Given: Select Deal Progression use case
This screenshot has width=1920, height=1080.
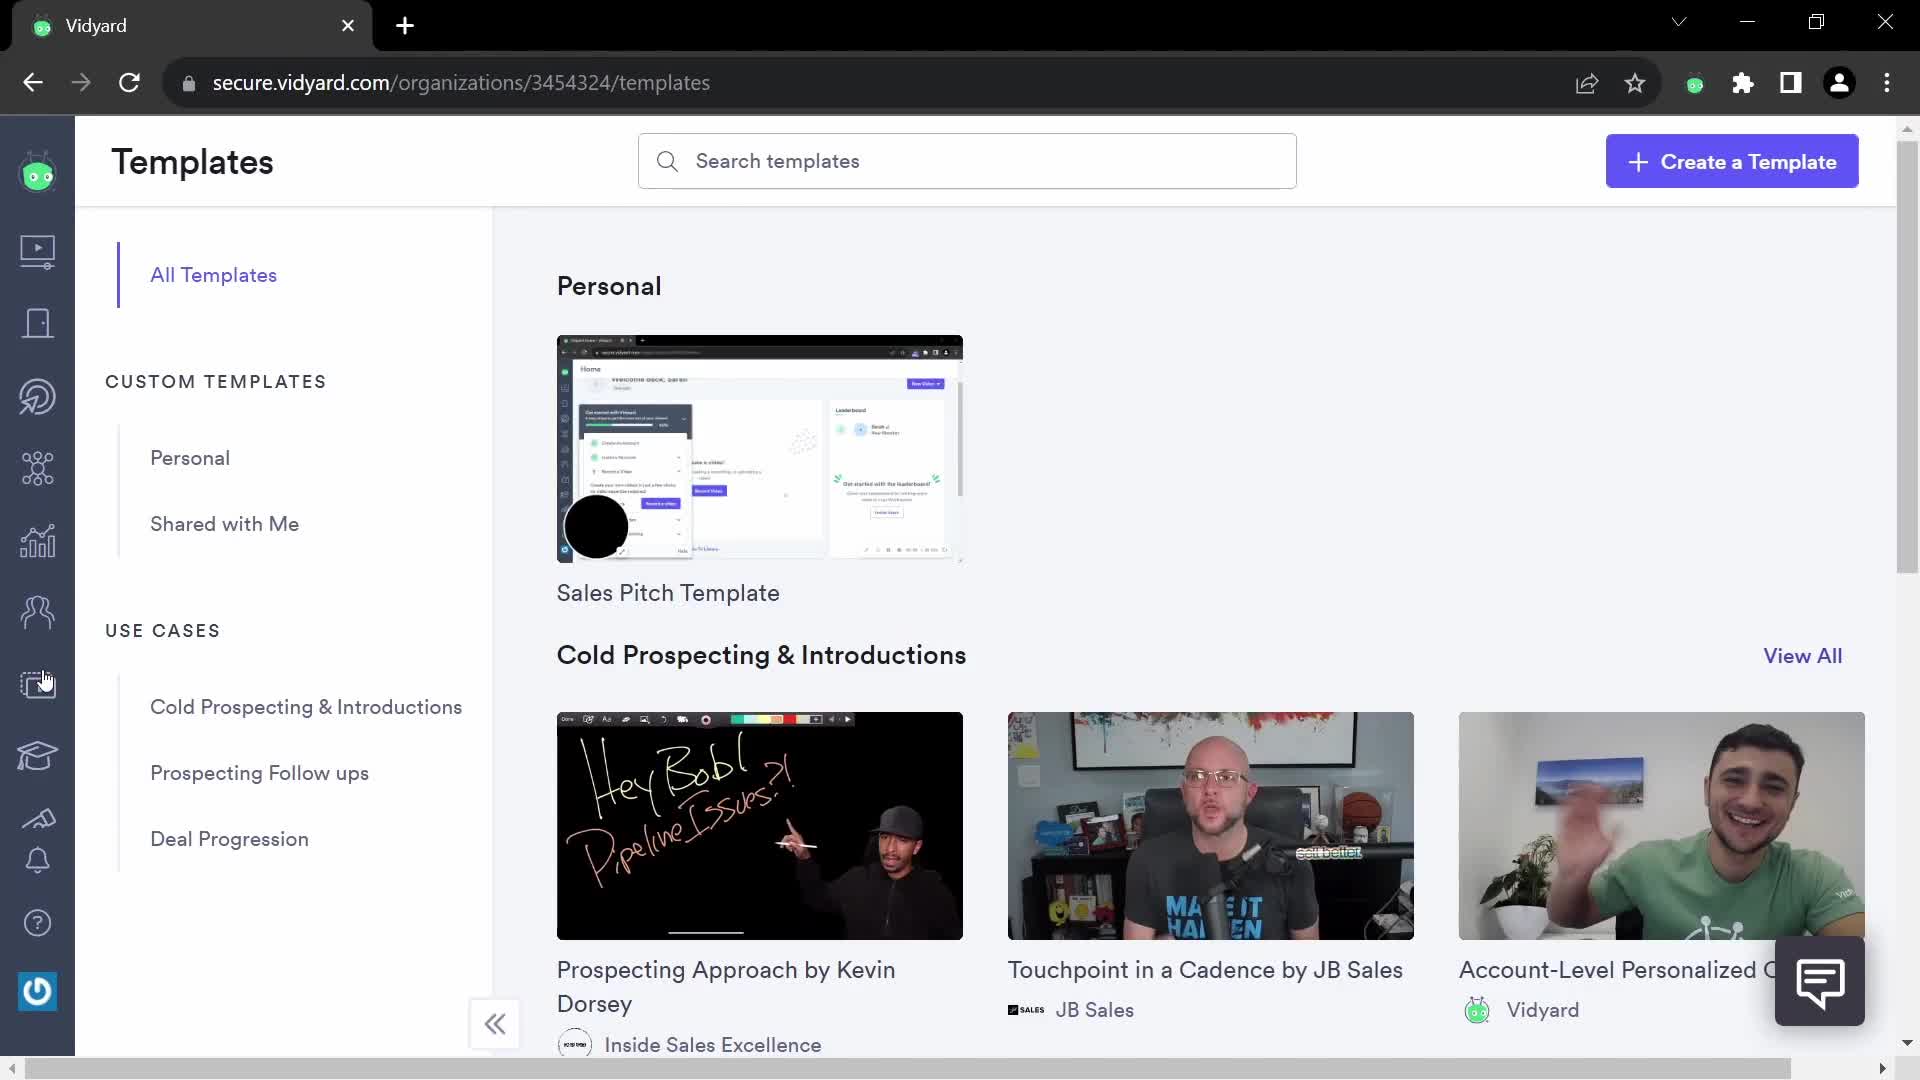Looking at the screenshot, I should pyautogui.click(x=229, y=839).
